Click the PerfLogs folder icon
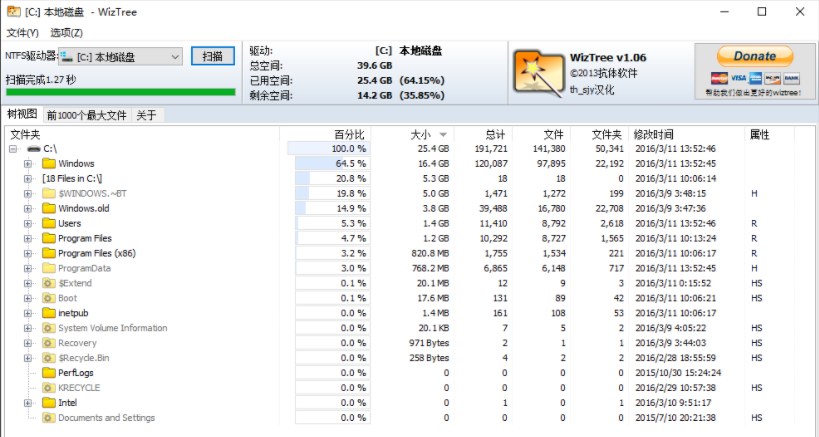This screenshot has height=437, width=819. [x=49, y=373]
